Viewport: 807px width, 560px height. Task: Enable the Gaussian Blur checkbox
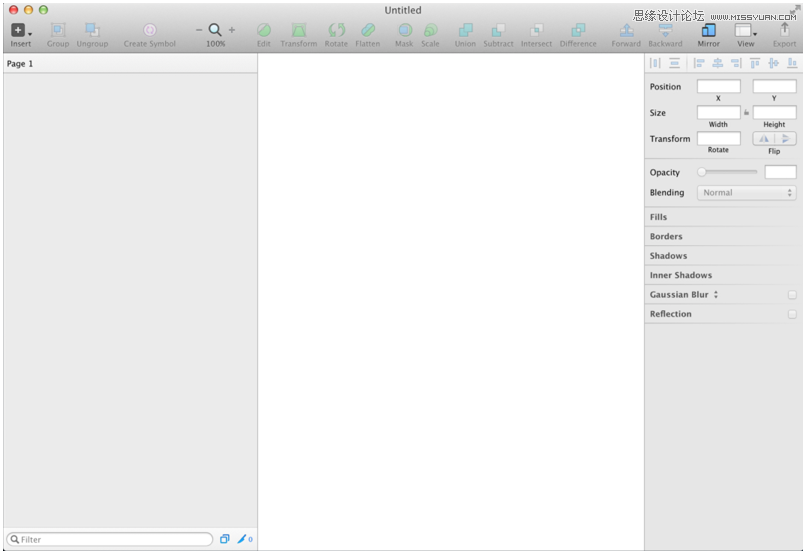[x=792, y=295]
